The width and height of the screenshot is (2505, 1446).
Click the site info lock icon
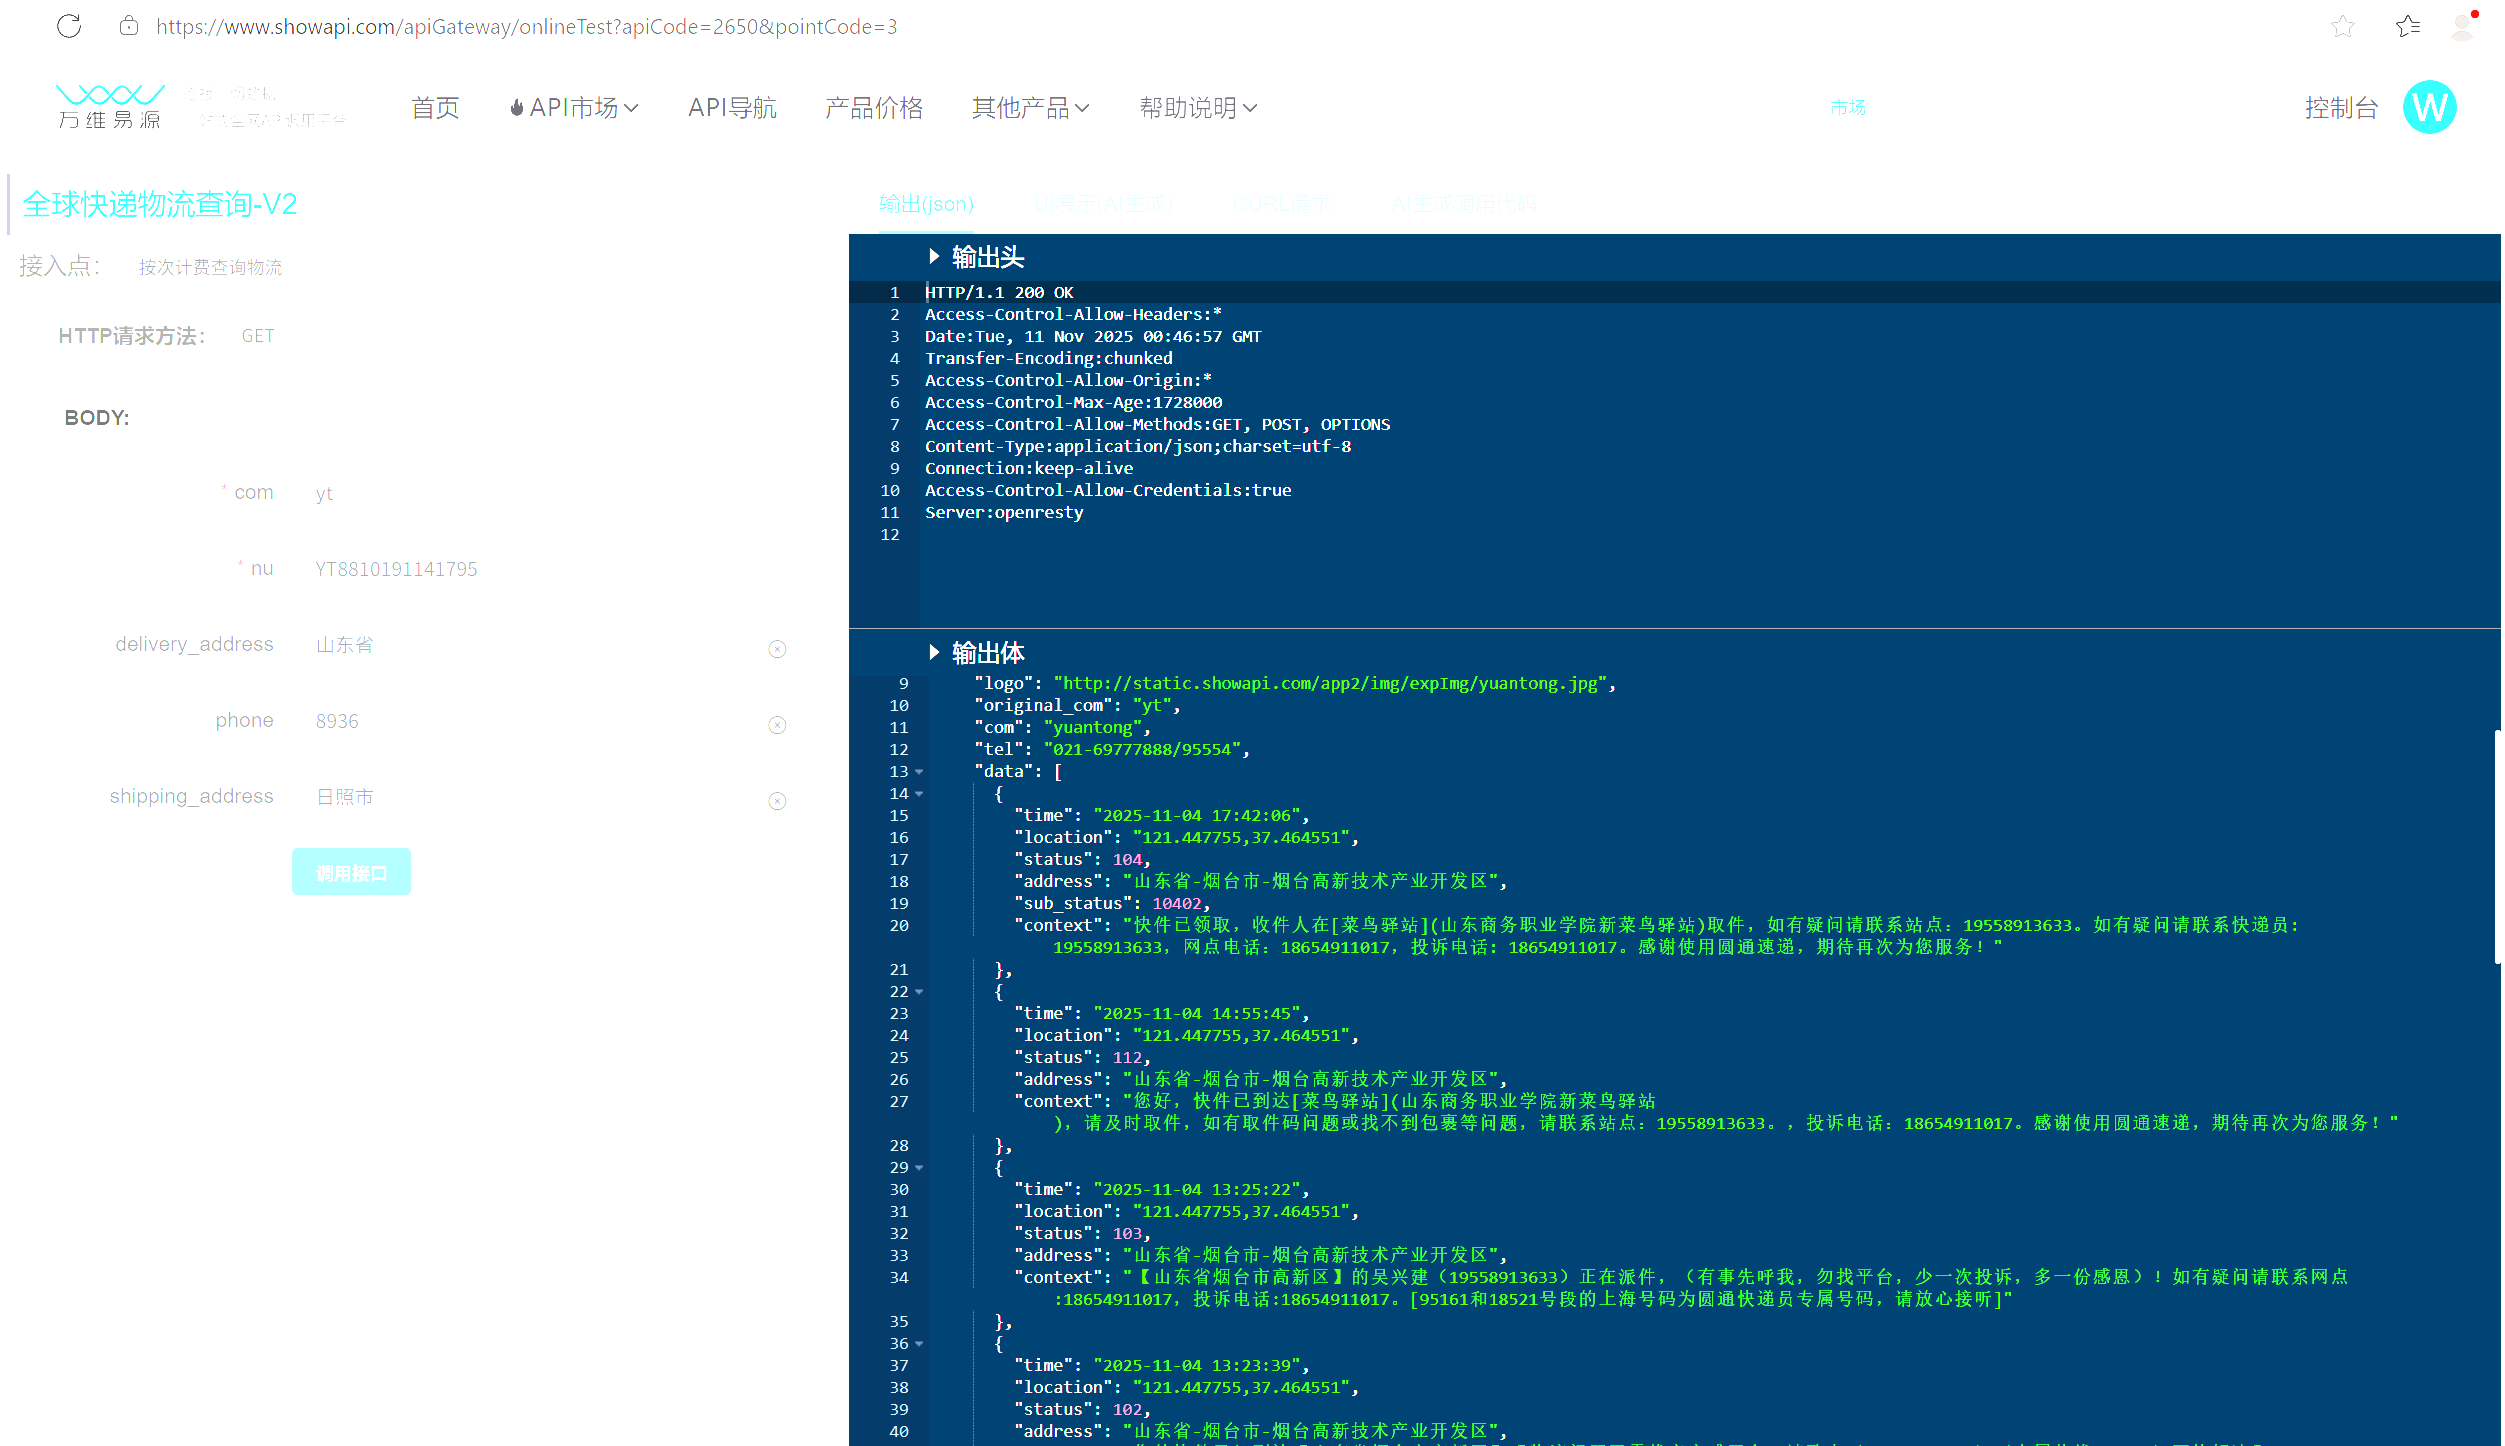point(128,26)
